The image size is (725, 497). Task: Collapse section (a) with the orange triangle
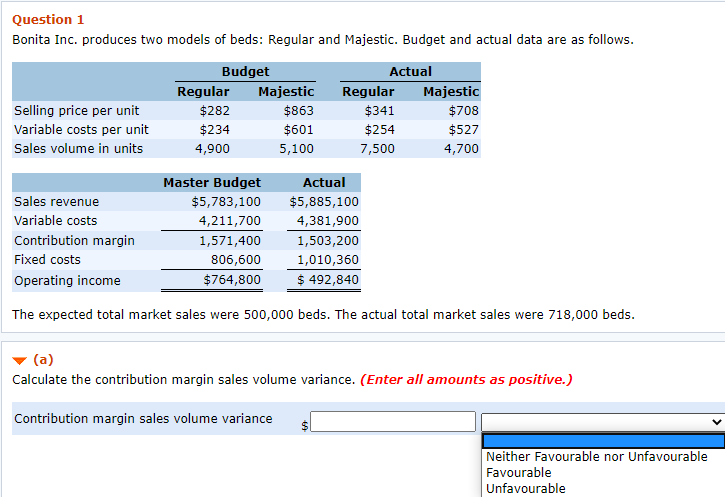coord(19,361)
